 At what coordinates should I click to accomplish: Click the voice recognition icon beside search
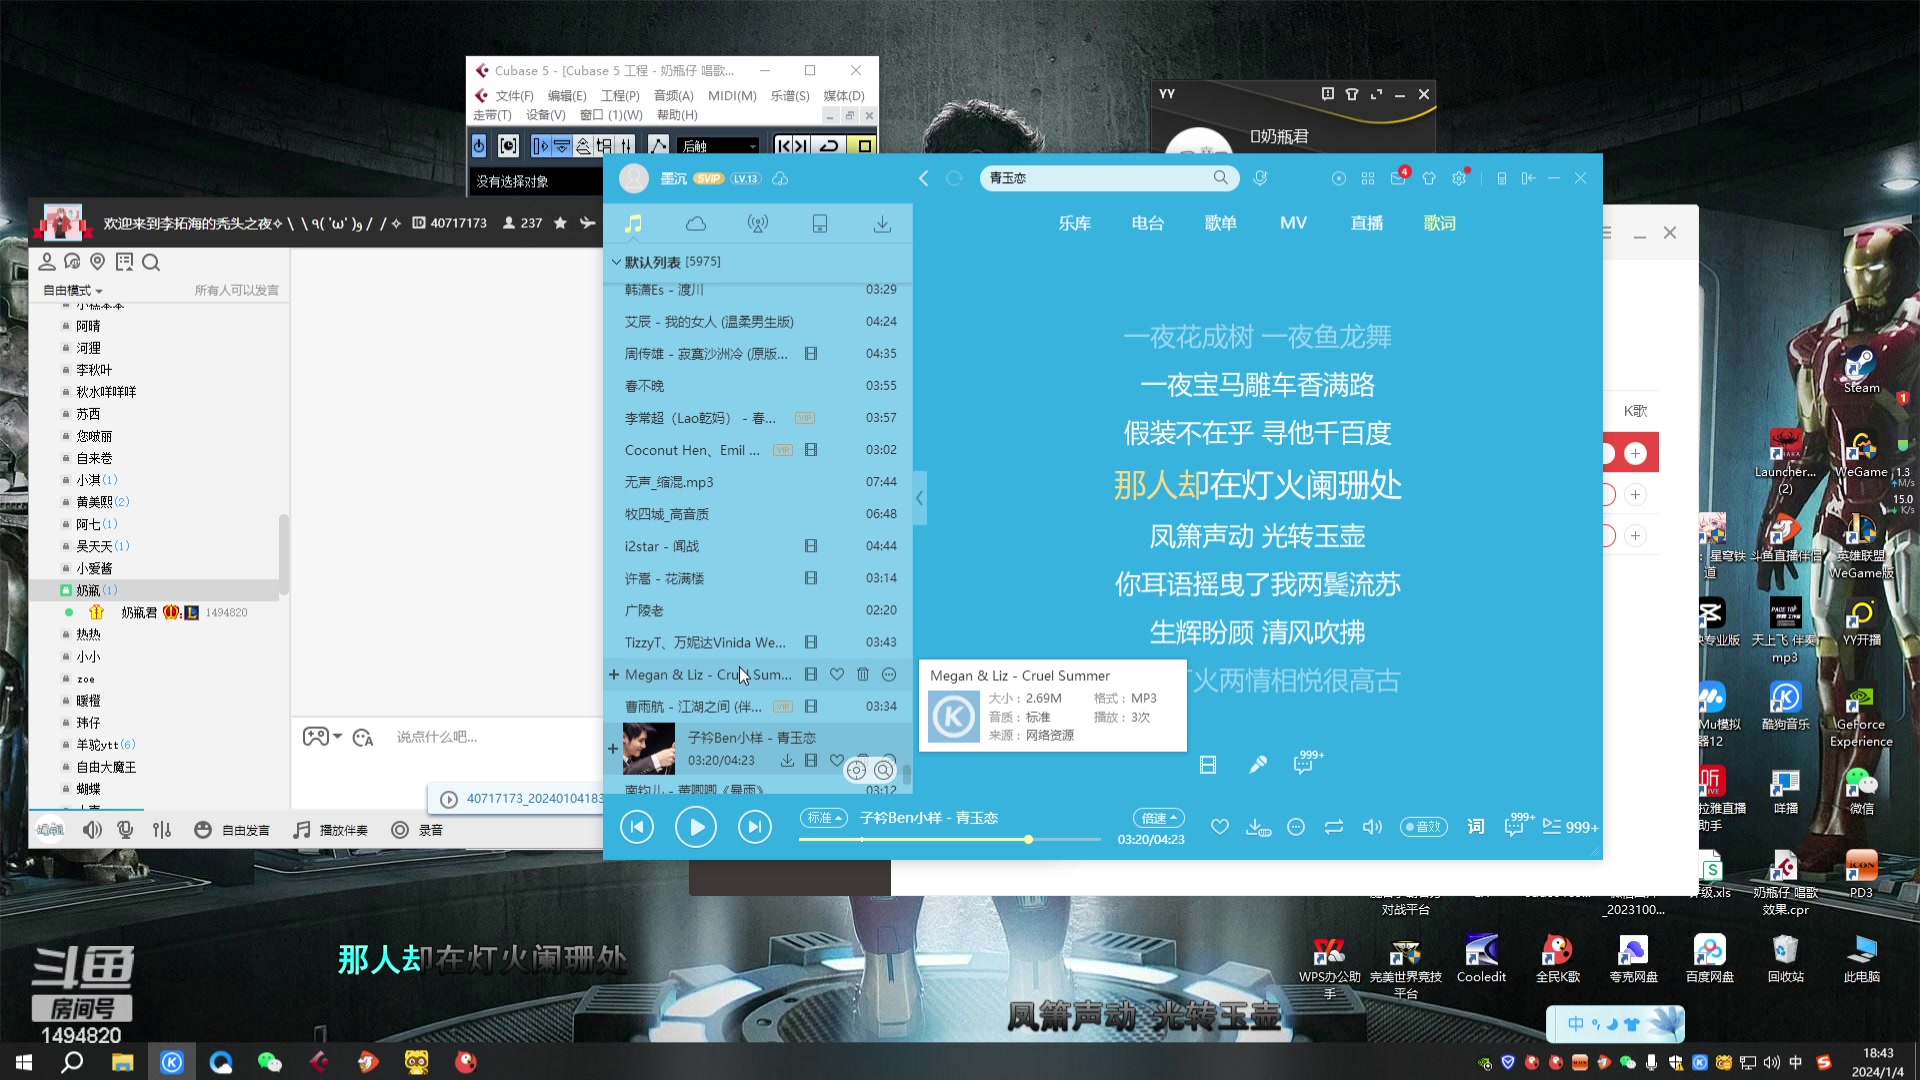pyautogui.click(x=1261, y=178)
